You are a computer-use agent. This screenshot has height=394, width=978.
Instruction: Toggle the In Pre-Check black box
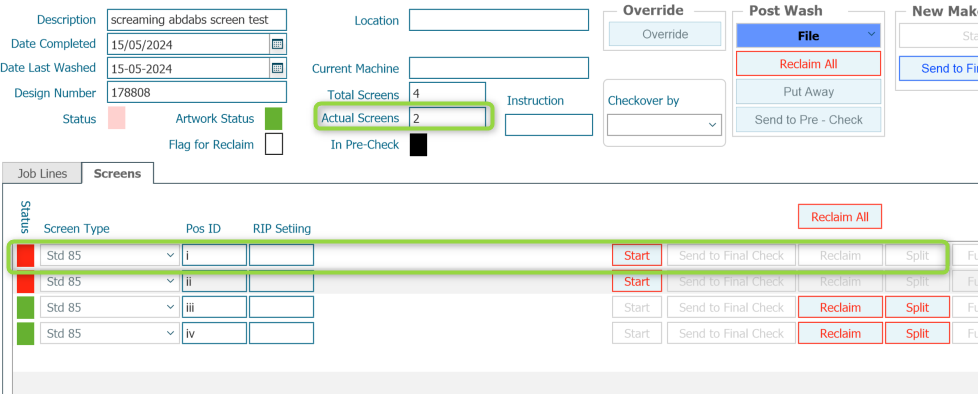tap(419, 145)
